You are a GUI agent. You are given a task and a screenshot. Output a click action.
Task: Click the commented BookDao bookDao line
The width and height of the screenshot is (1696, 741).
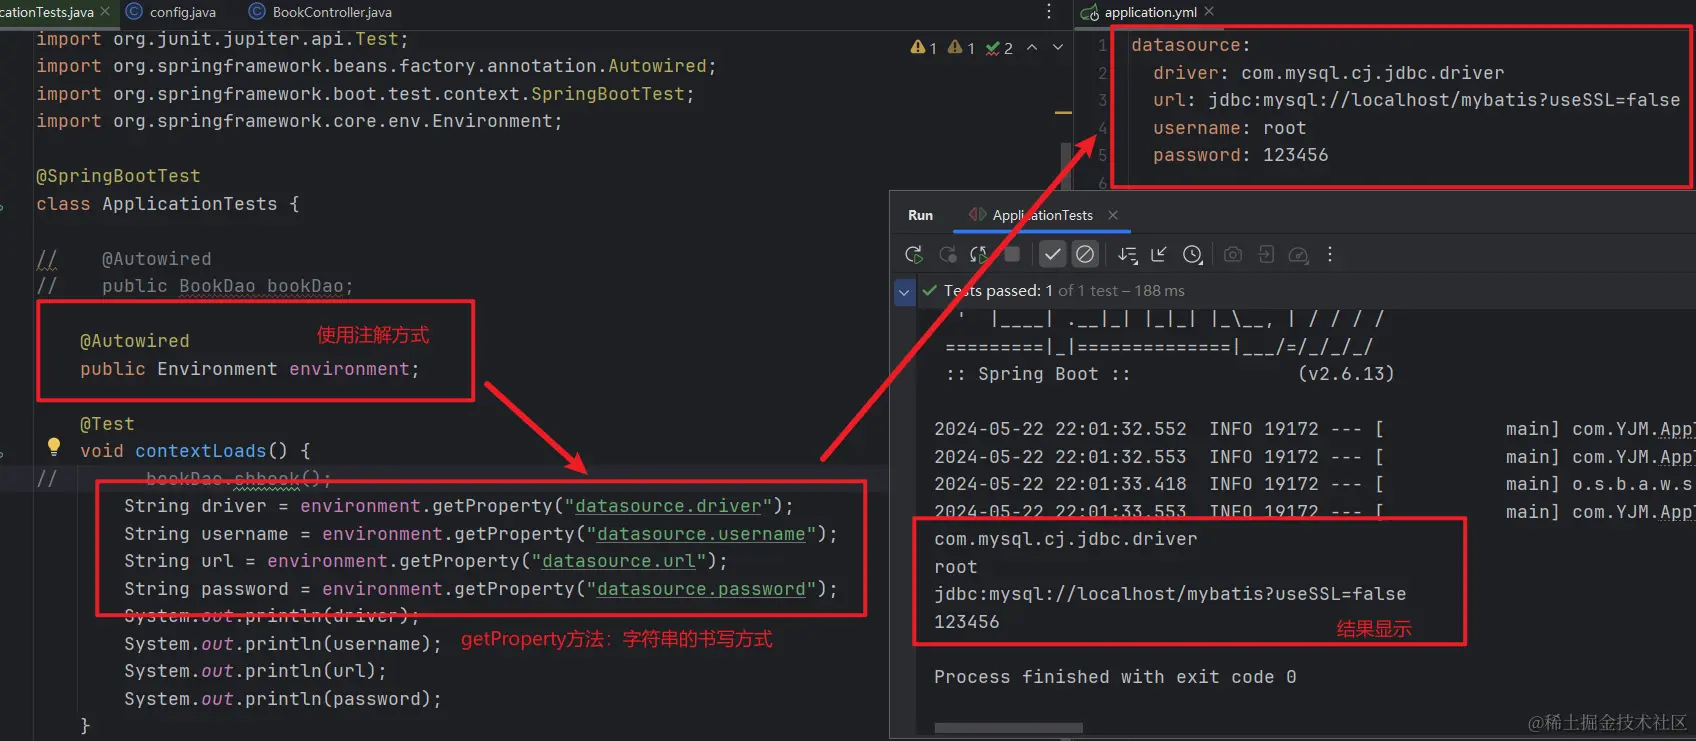coord(195,286)
